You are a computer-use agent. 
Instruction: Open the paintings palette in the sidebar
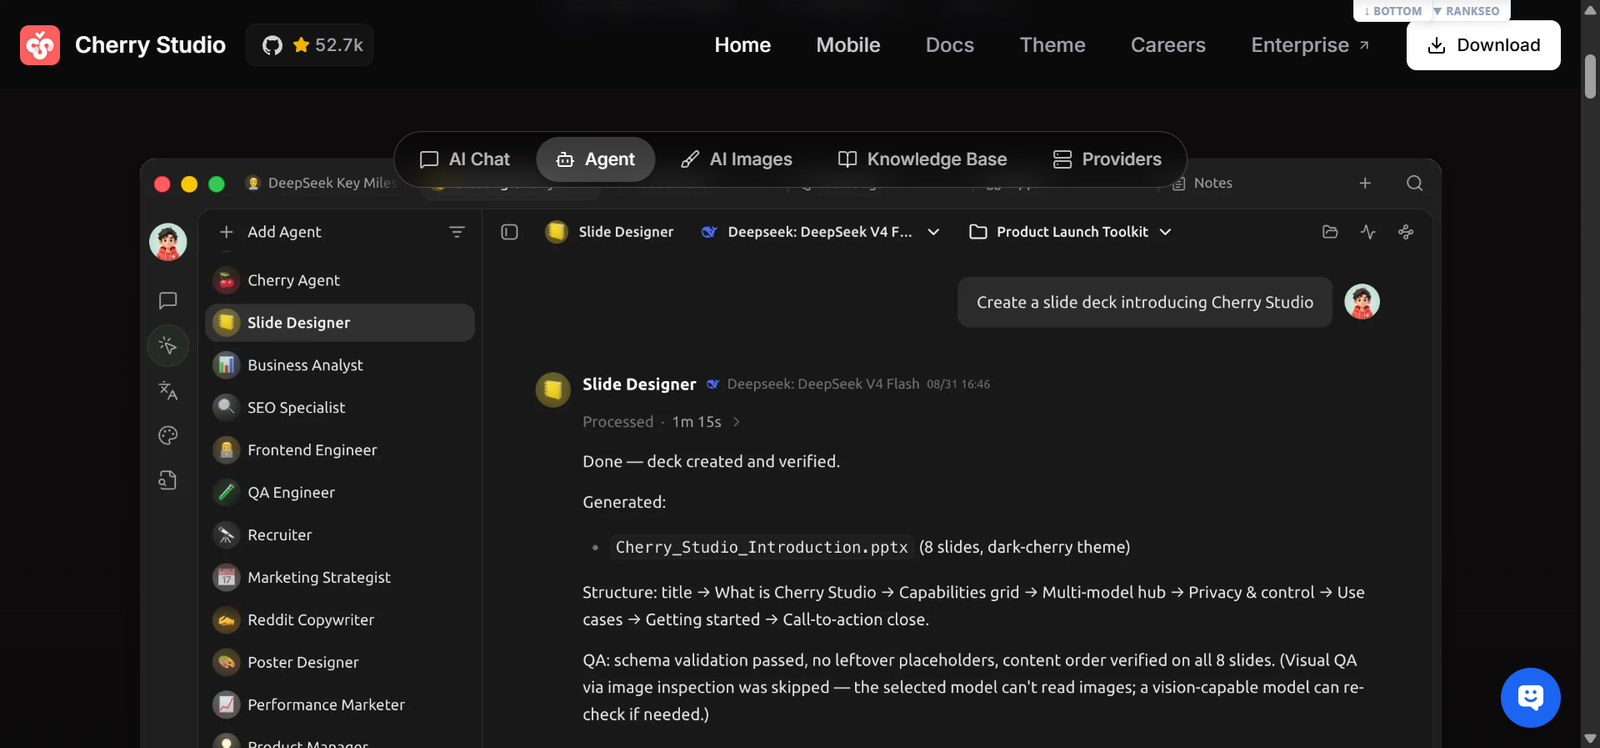[x=168, y=435]
